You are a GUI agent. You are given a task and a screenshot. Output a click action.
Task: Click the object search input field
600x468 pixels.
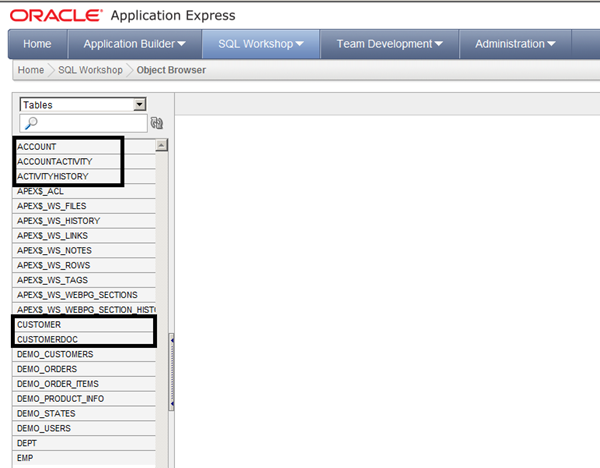(83, 123)
